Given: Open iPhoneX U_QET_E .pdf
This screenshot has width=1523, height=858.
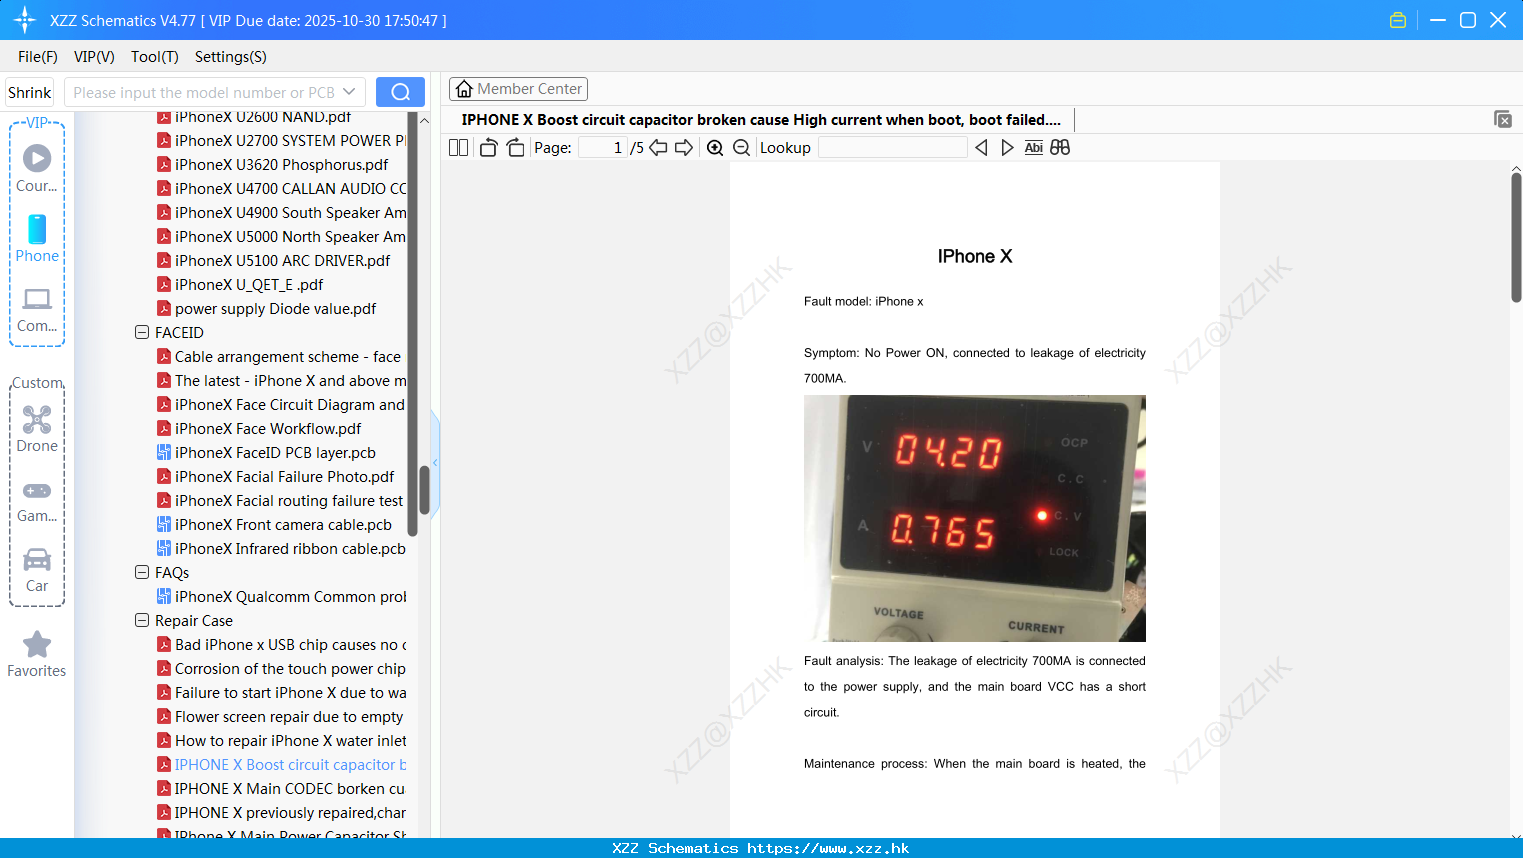Looking at the screenshot, I should tap(249, 284).
